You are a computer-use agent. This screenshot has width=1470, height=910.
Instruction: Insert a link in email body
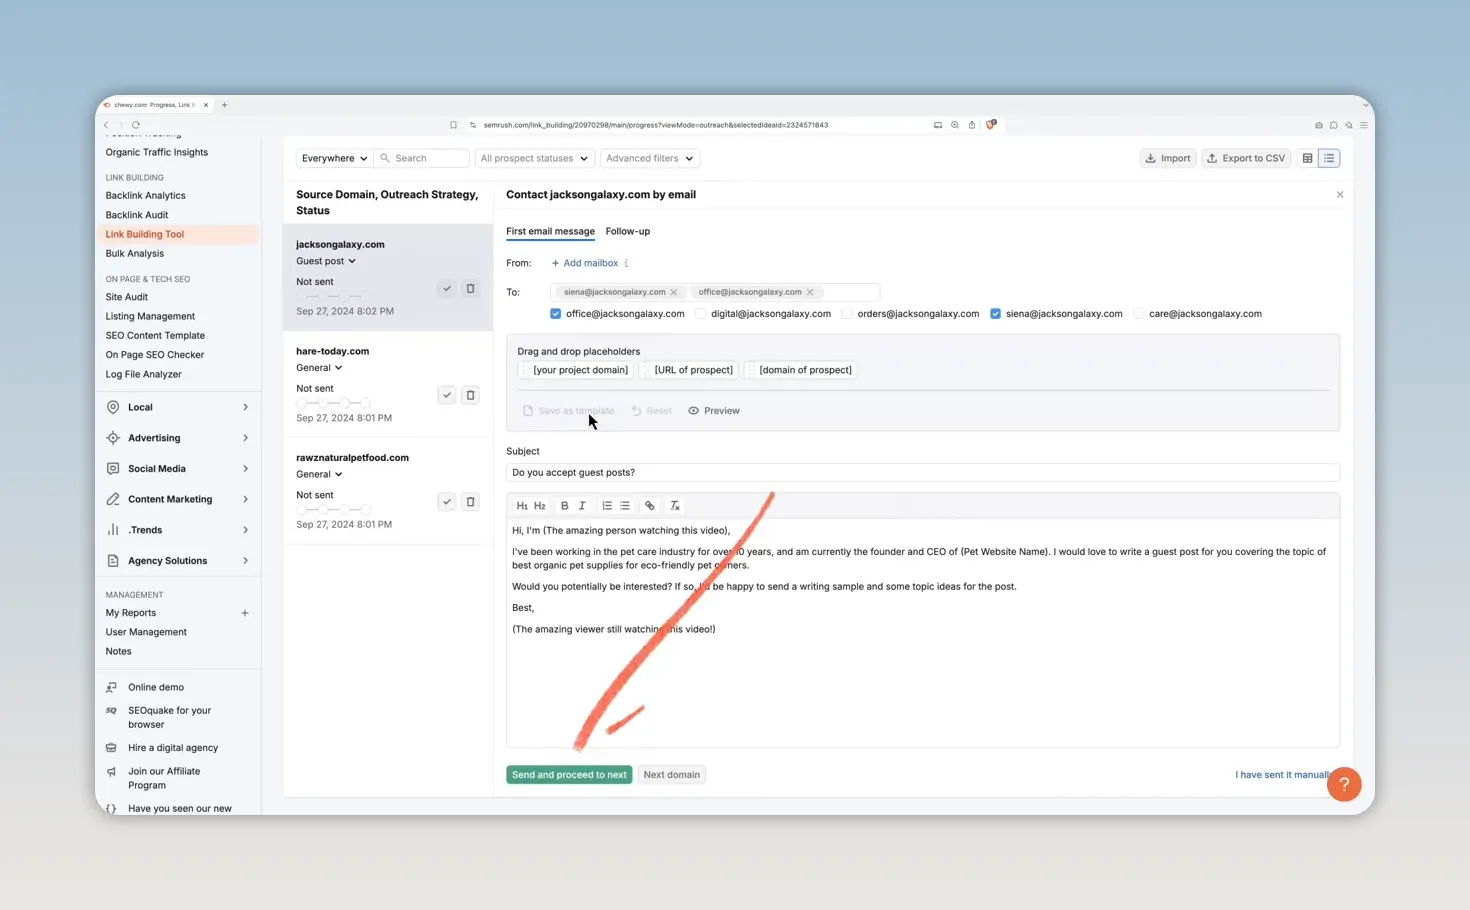650,506
